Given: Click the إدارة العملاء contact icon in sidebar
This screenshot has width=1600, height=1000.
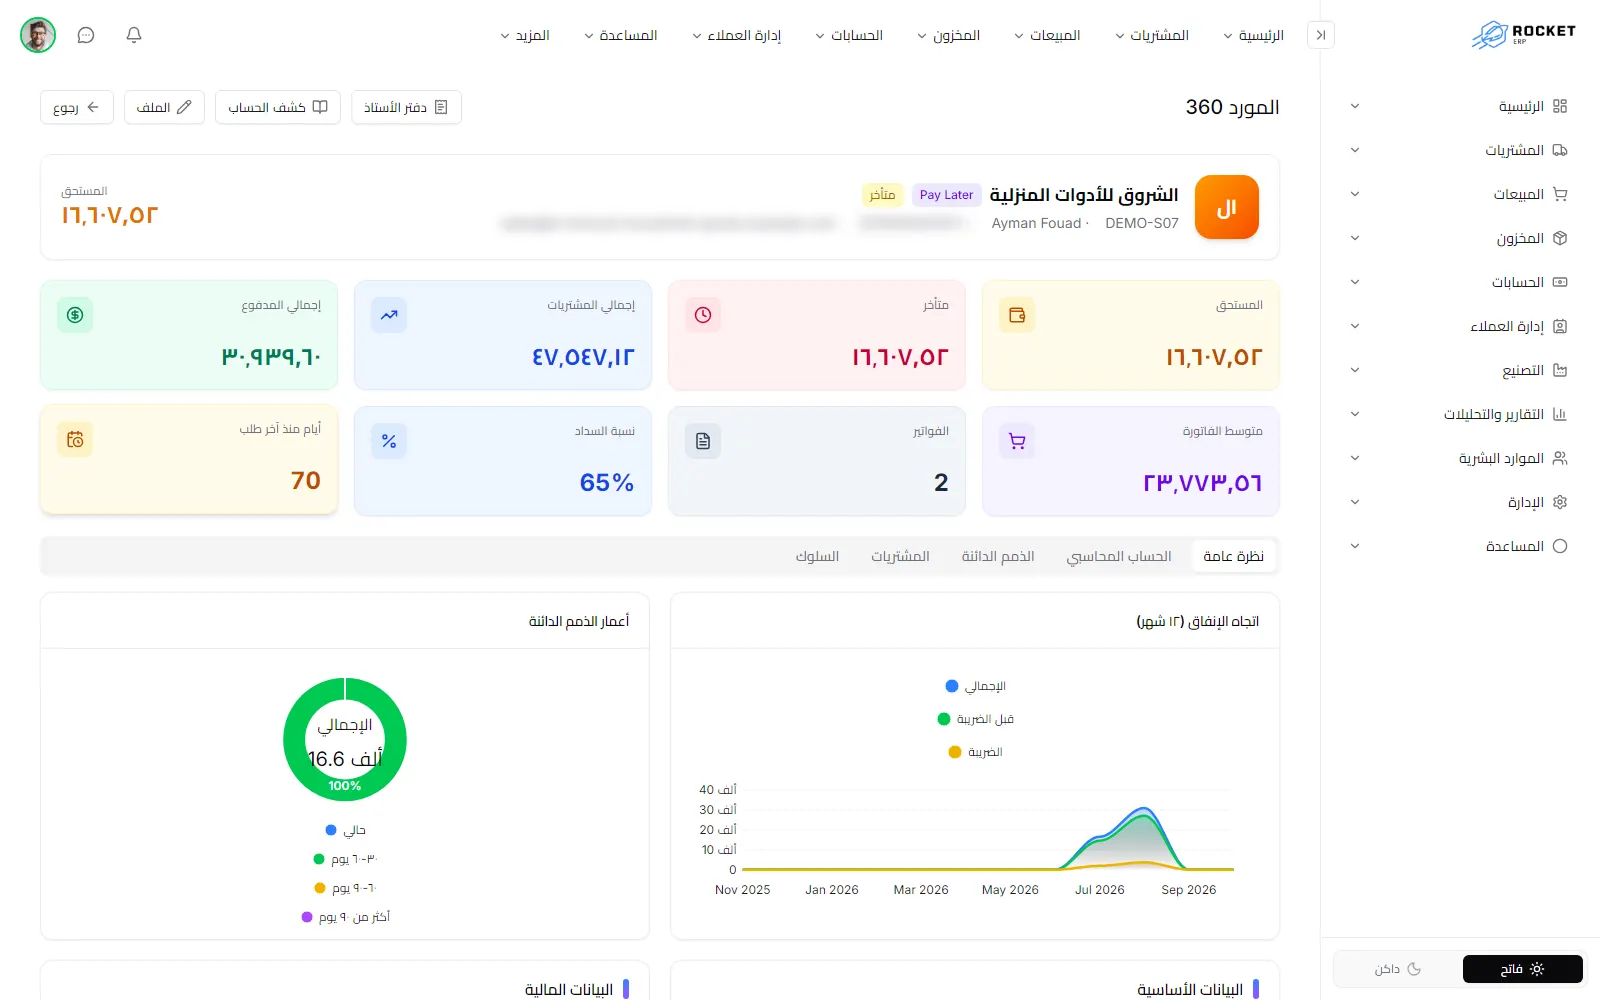Looking at the screenshot, I should pos(1560,326).
